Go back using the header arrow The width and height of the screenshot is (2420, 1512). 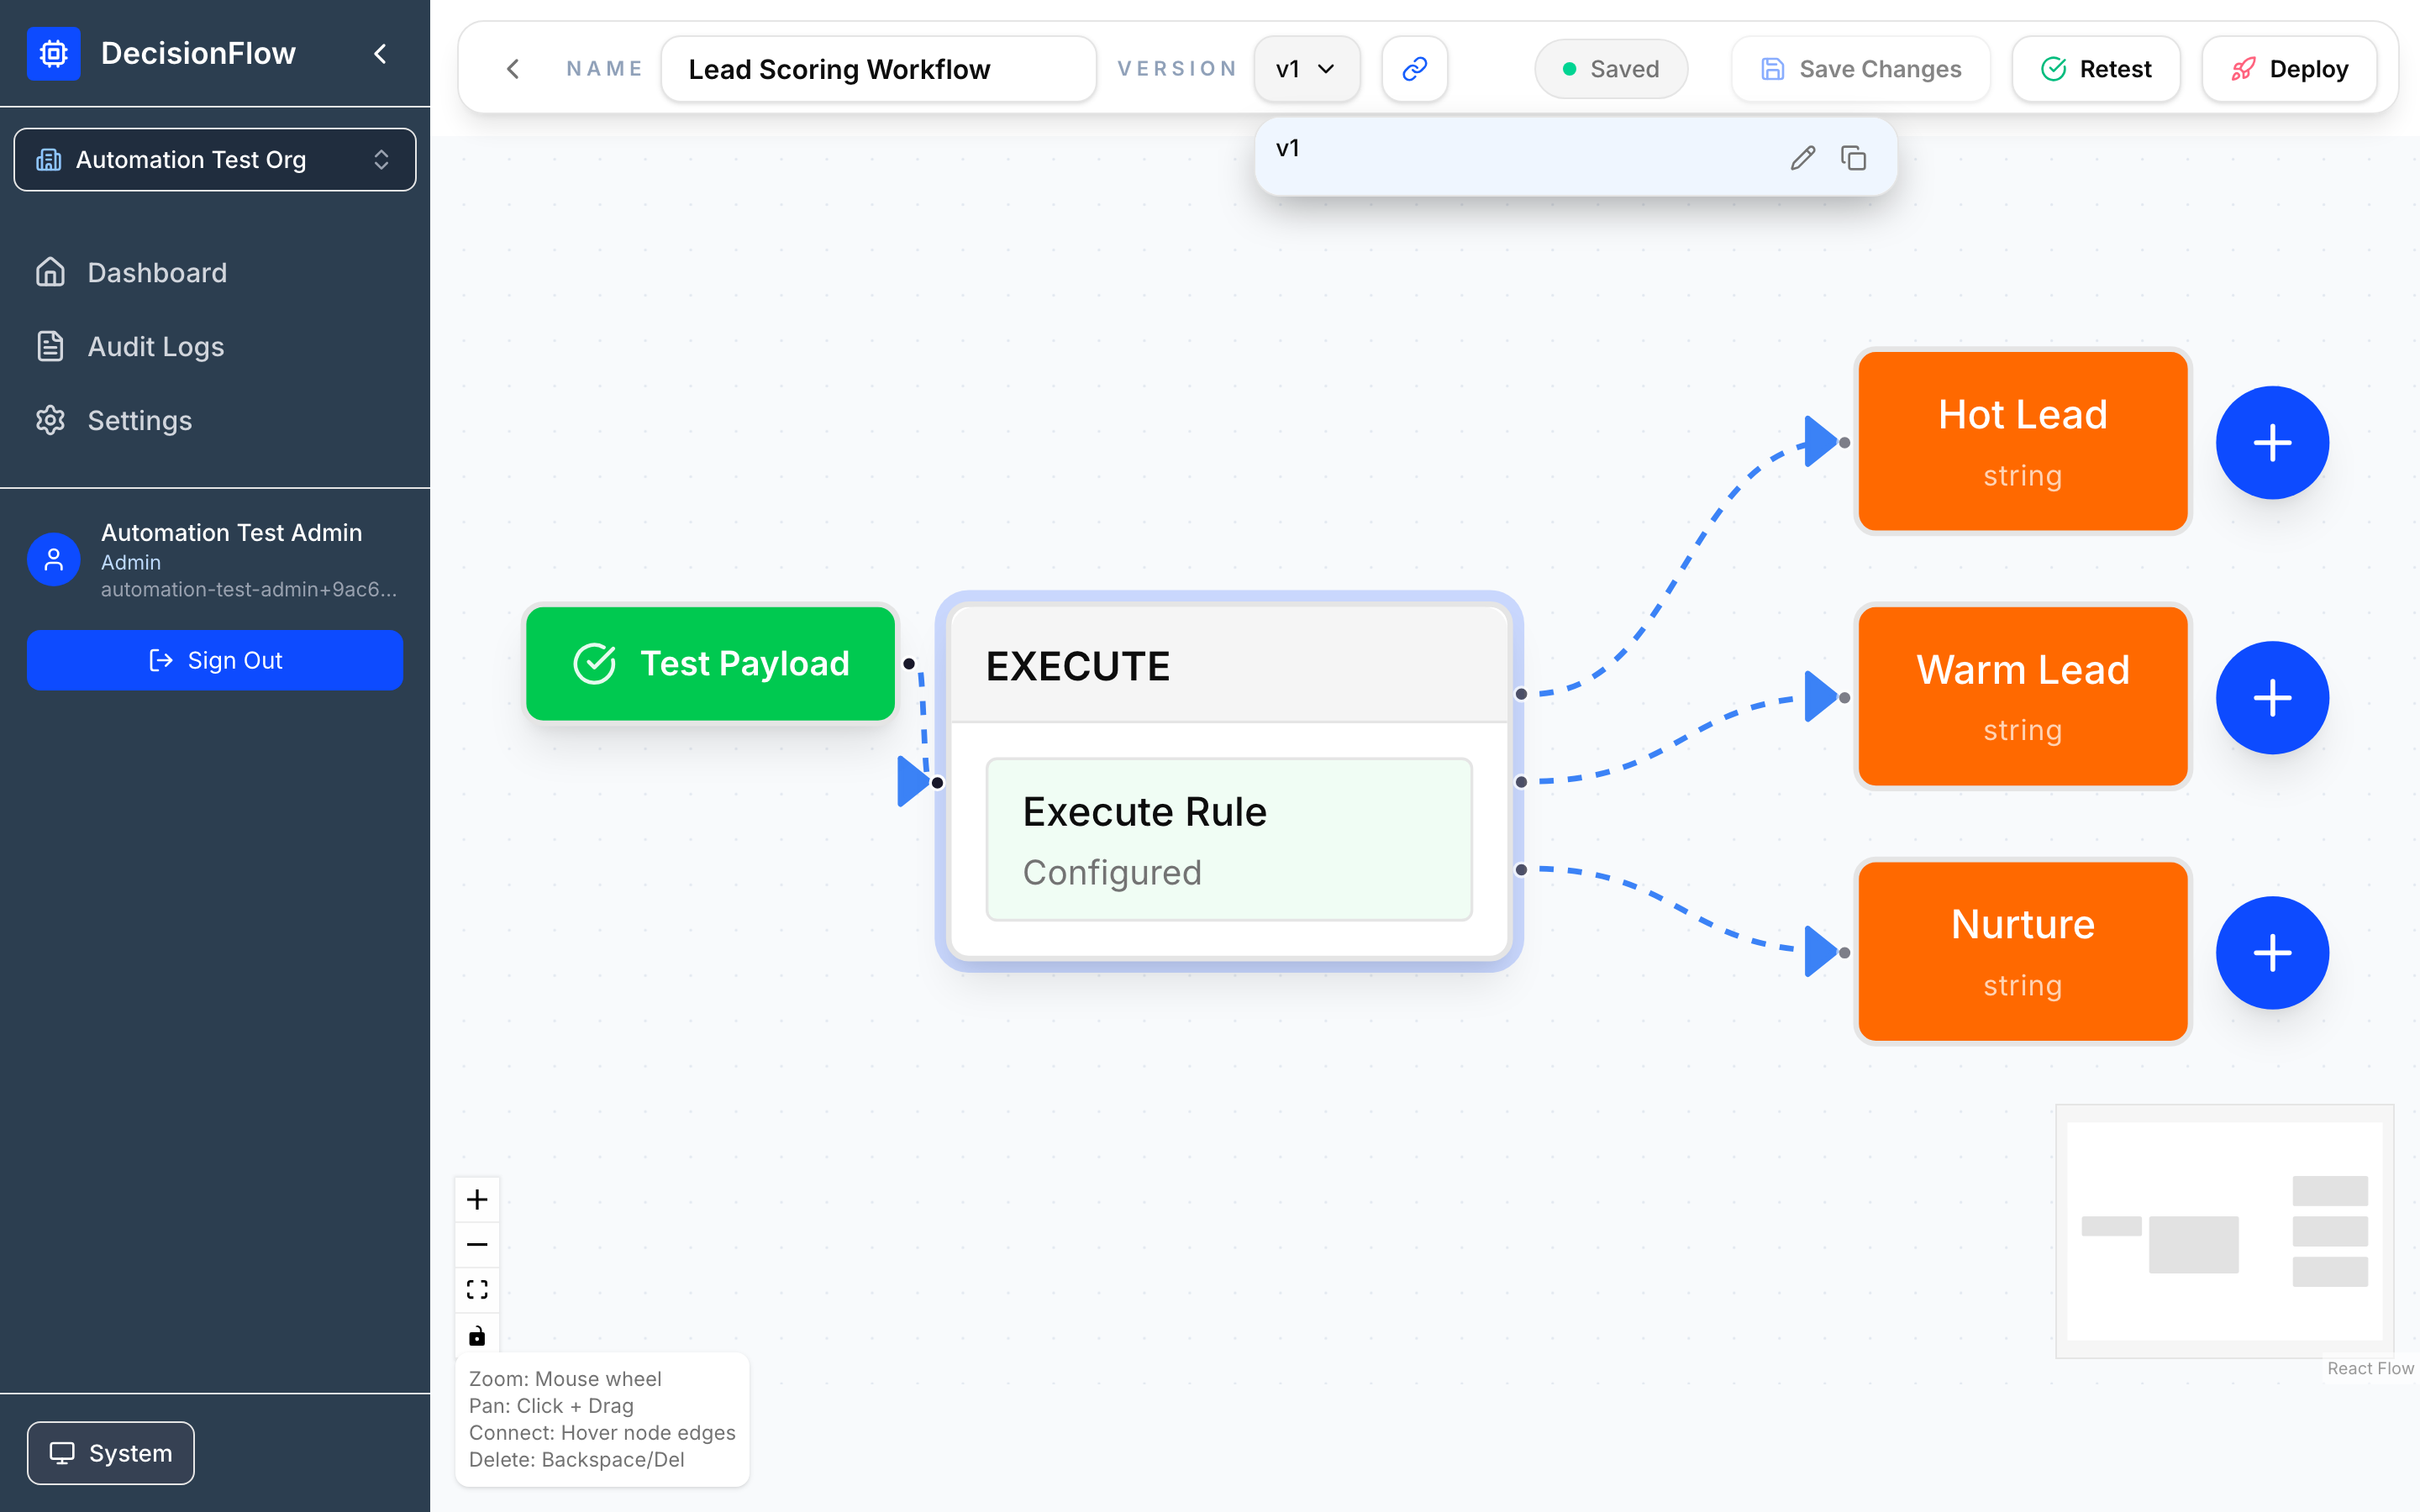coord(513,69)
